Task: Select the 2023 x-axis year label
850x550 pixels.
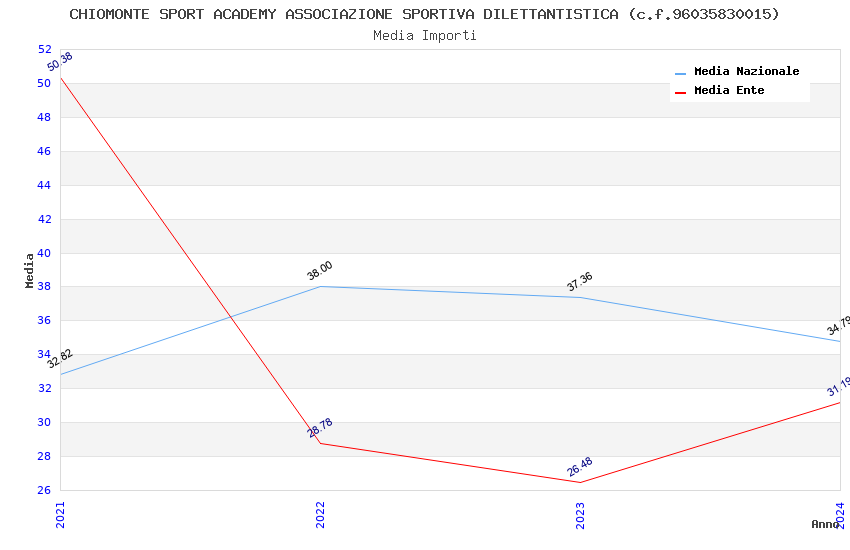Action: pos(580,514)
